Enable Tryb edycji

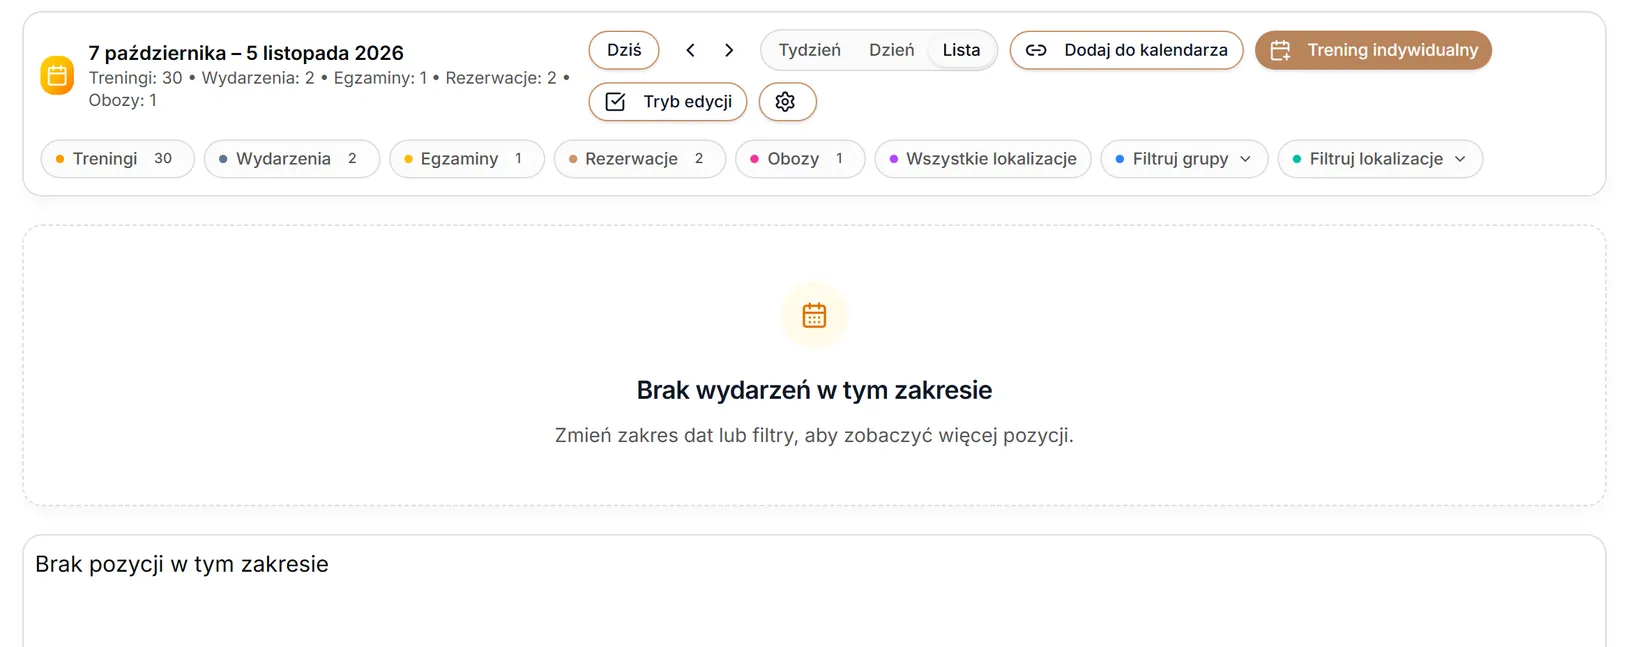[x=668, y=101]
